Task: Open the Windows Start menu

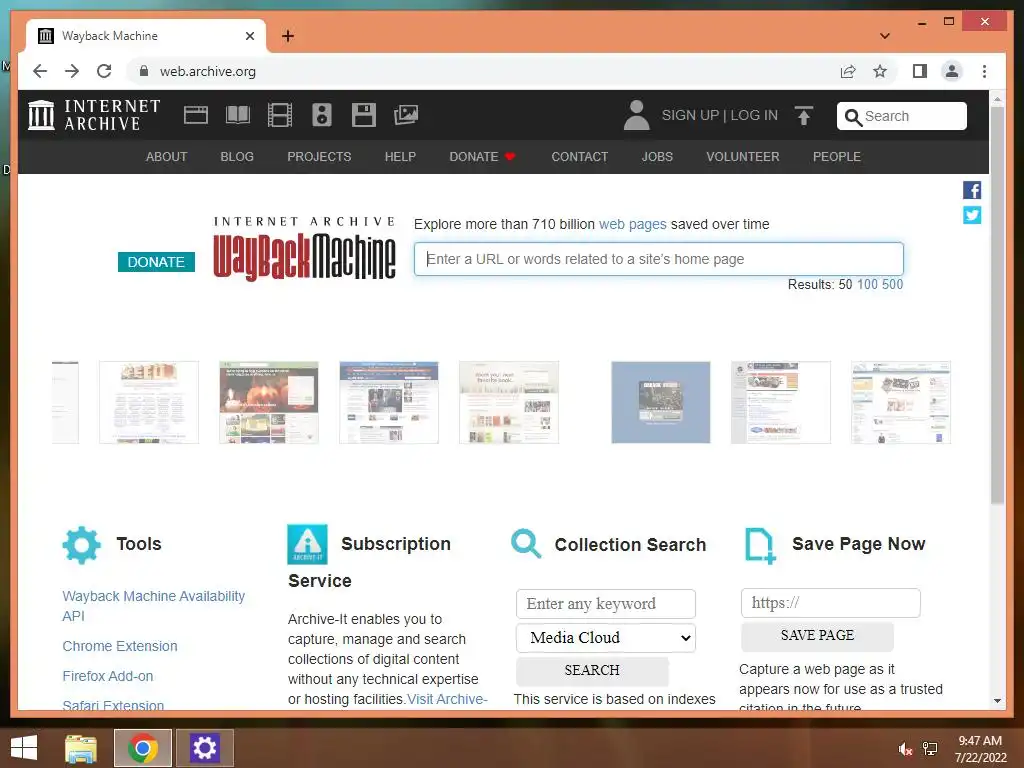Action: (24, 748)
